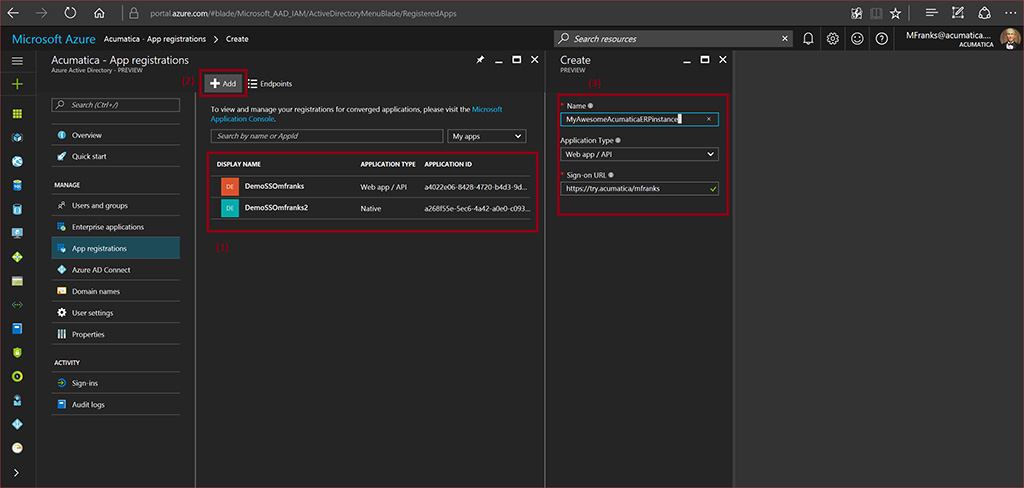The image size is (1024, 488).
Task: Clear the Search resources box
Action: coord(785,39)
